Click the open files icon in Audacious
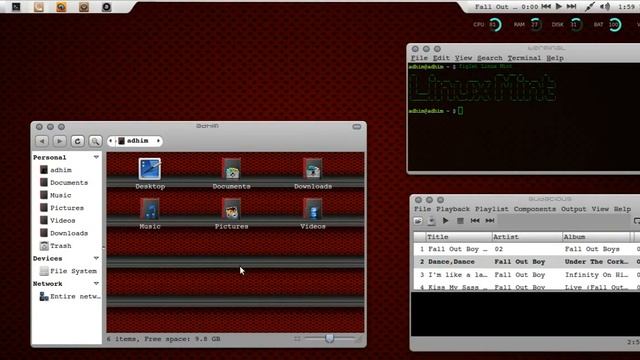640x360 pixels. coord(418,221)
